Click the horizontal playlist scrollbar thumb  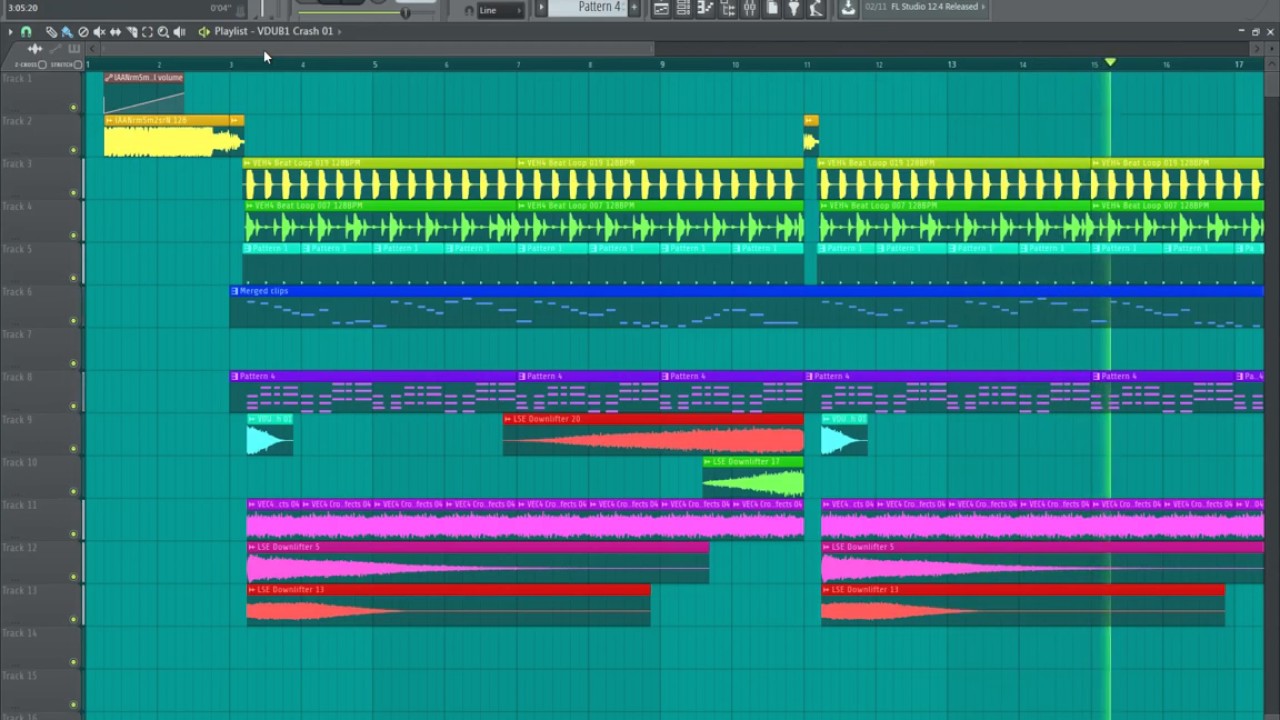point(378,48)
